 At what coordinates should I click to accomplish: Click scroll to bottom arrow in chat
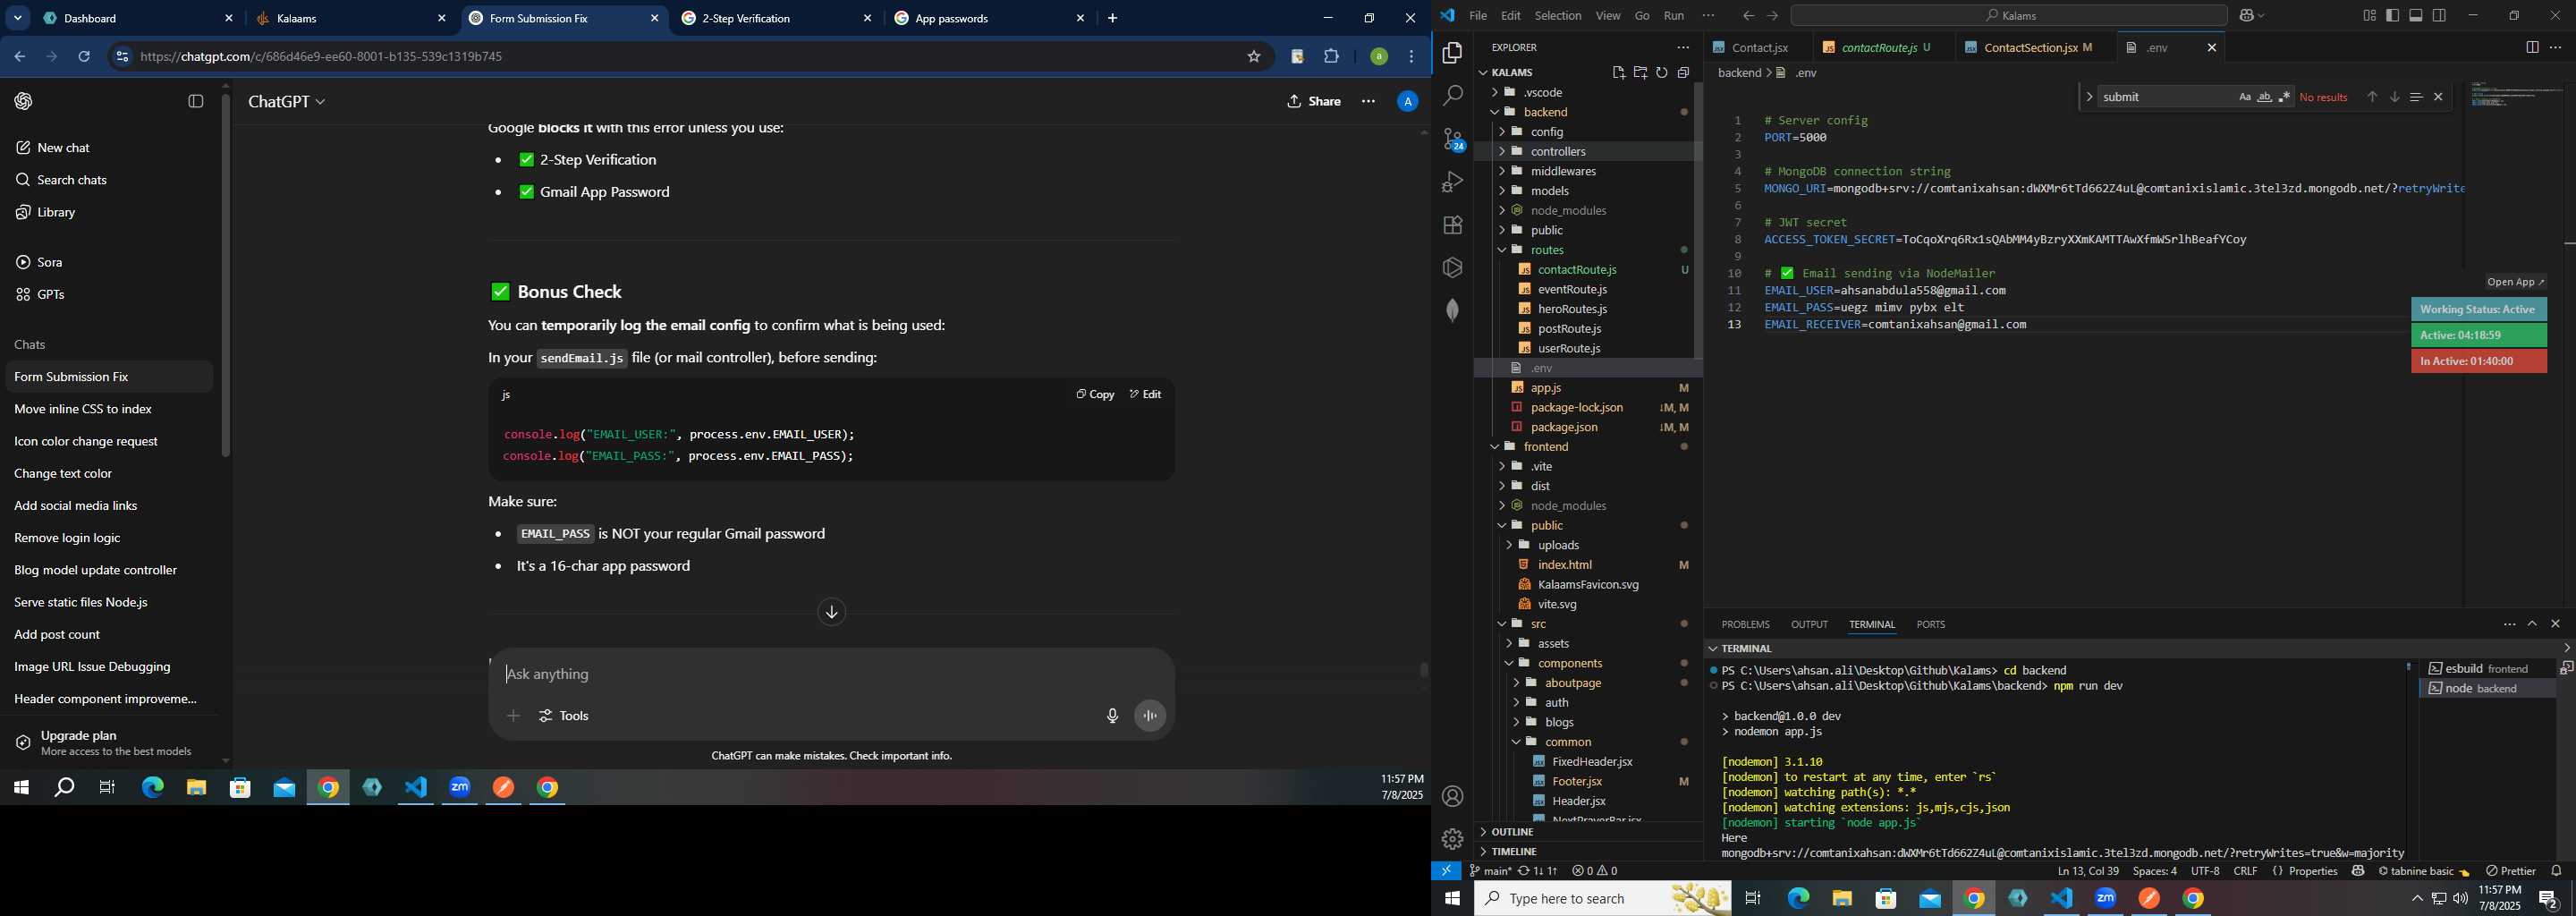tap(832, 612)
